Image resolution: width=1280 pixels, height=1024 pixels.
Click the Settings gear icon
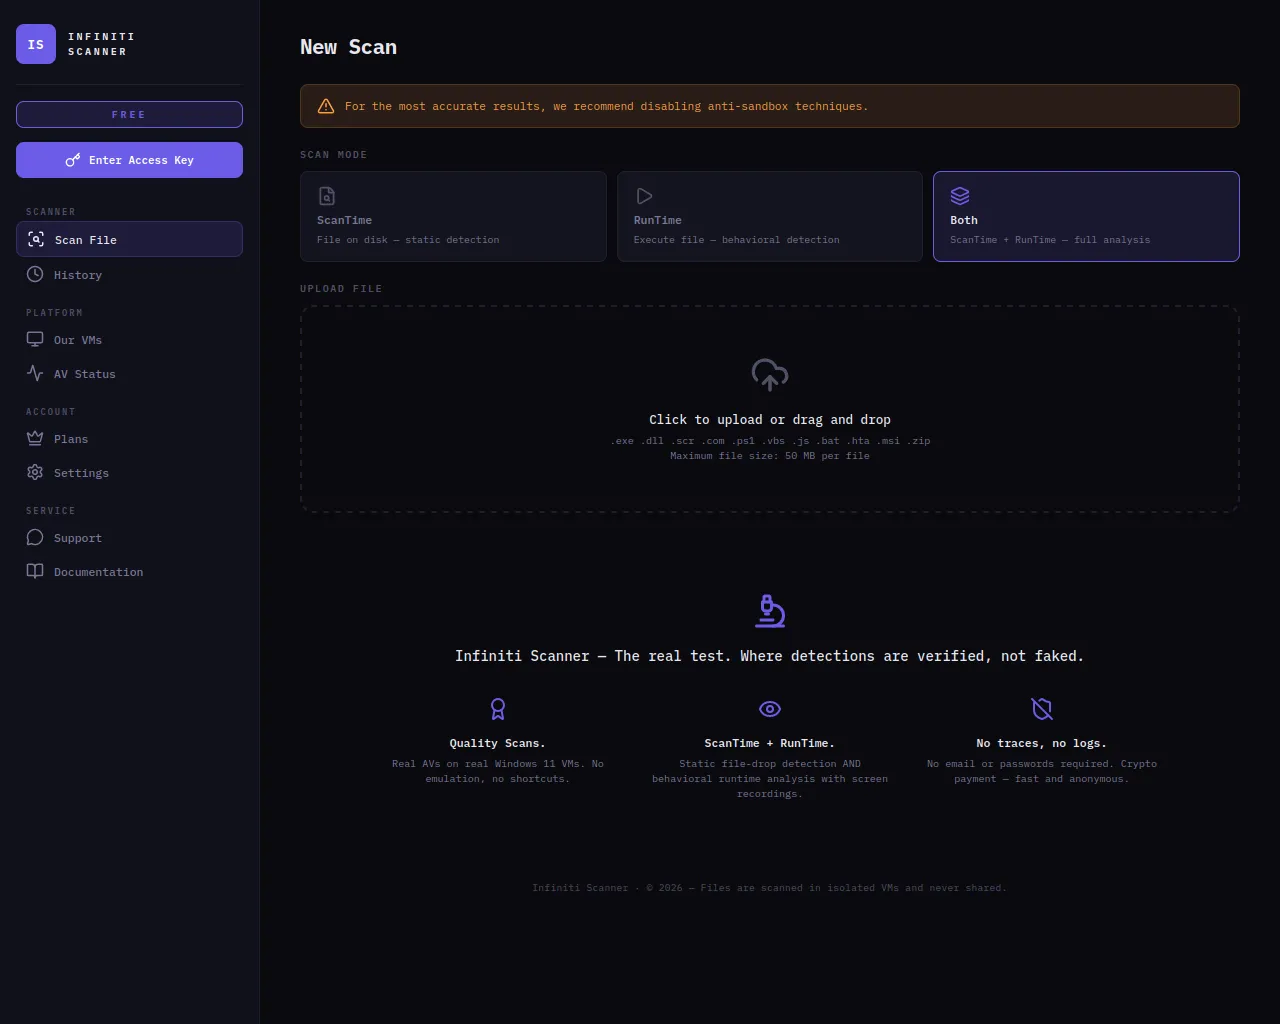pyautogui.click(x=35, y=472)
